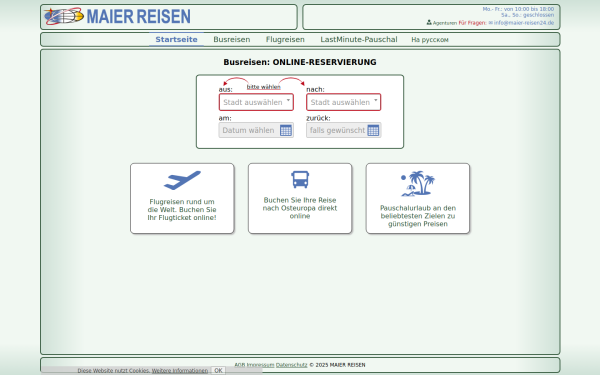The image size is (600, 375).
Task: Click the Maier Reisen globe logo
Action: pos(64,16)
